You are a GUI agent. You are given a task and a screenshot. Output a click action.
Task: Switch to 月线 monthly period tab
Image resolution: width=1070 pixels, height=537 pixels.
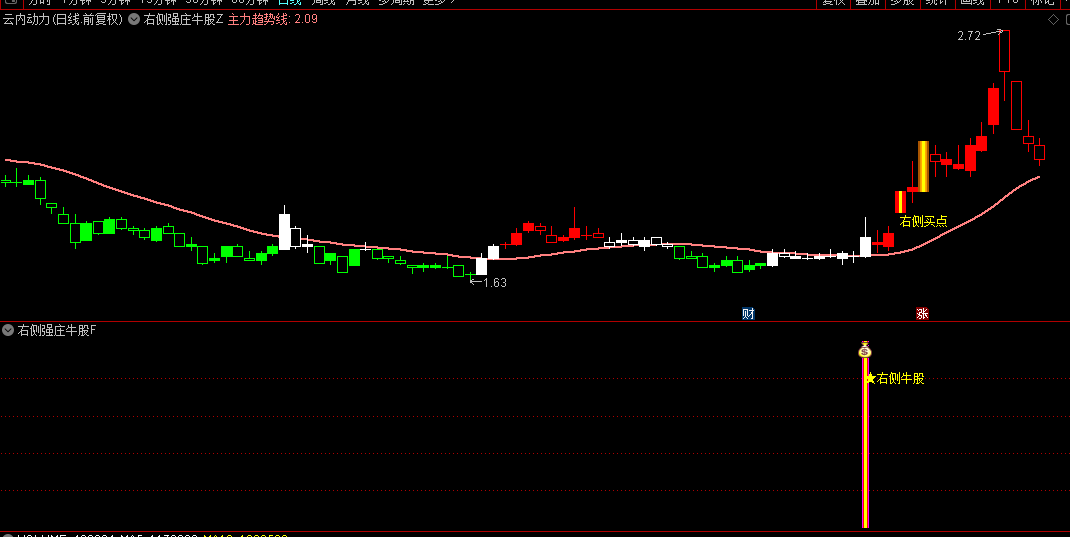tap(357, 2)
